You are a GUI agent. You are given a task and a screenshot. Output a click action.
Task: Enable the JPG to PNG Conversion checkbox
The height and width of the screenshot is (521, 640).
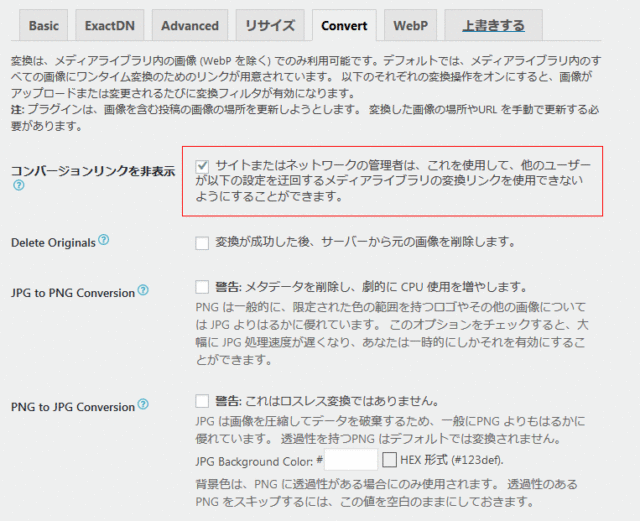[x=203, y=288]
